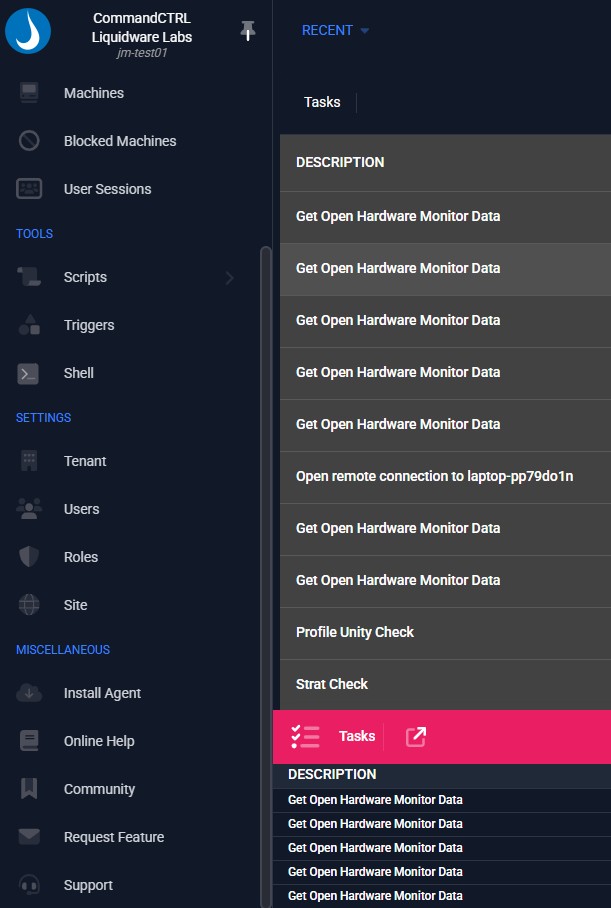Switch to the Tasks tab at top

point(322,102)
